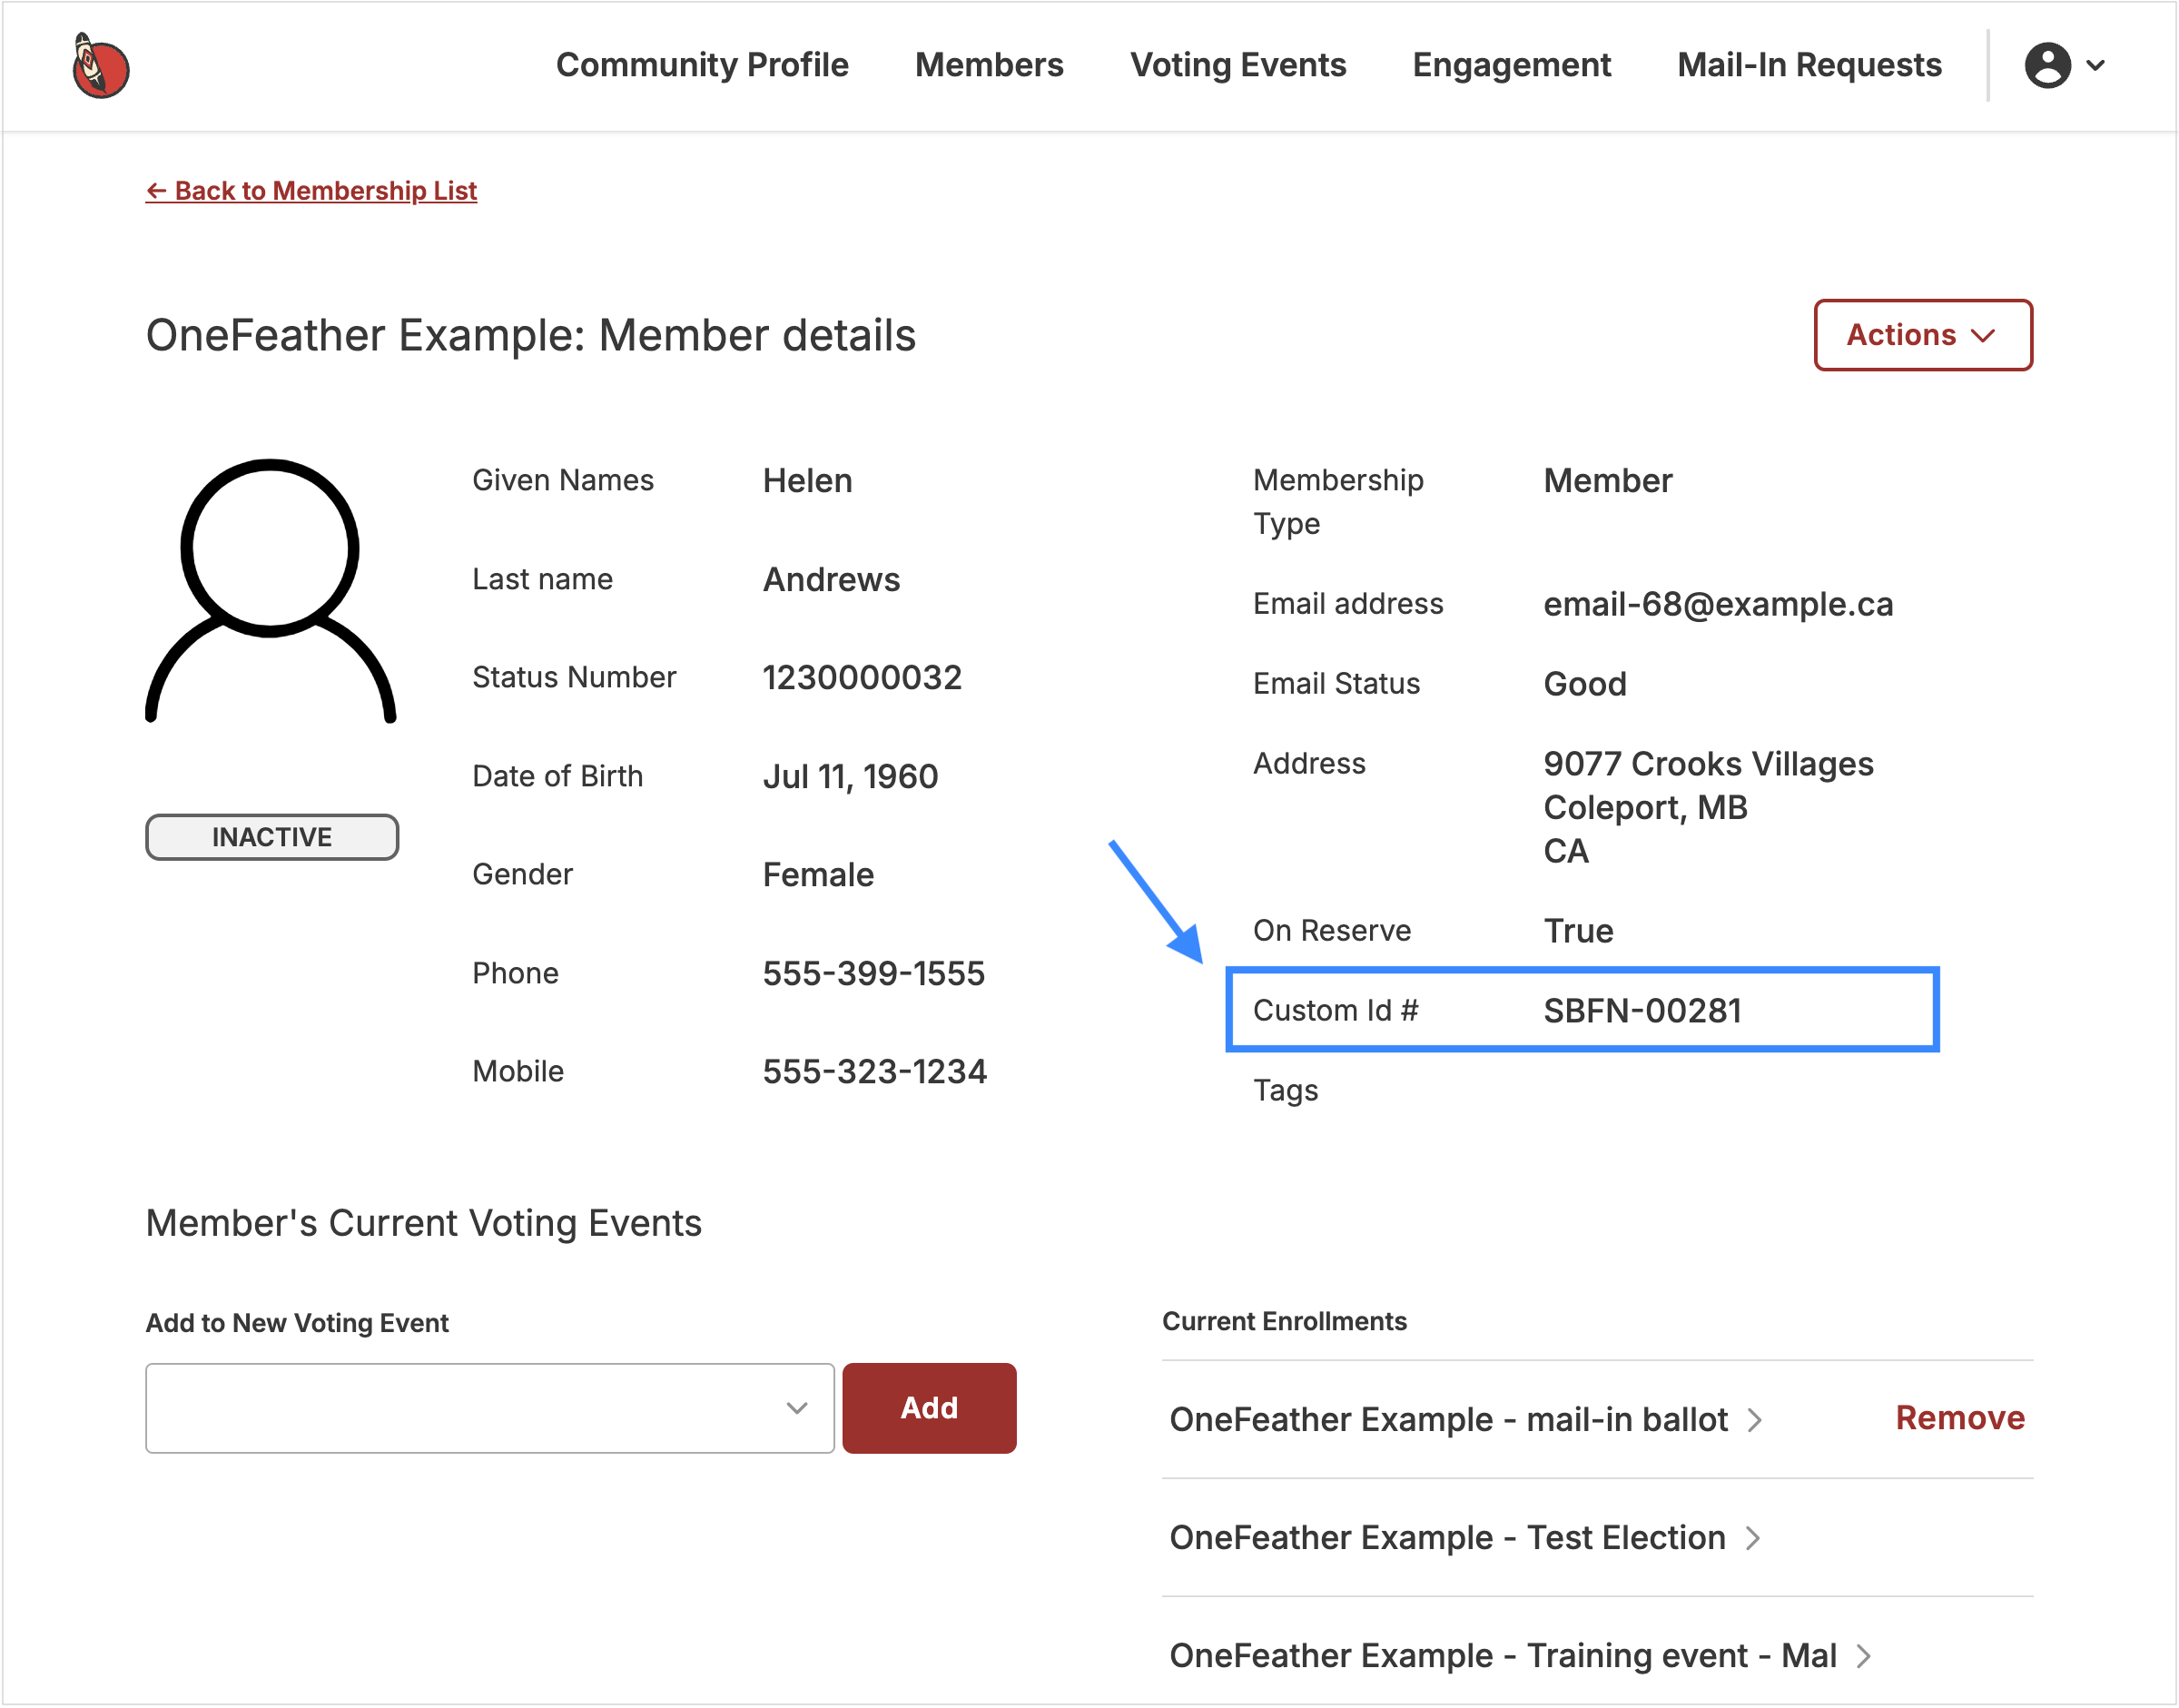Screen dimensions: 2179x1708
Task: Open OneFeather Example - mail-in ballot enrollment
Action: point(1448,1419)
